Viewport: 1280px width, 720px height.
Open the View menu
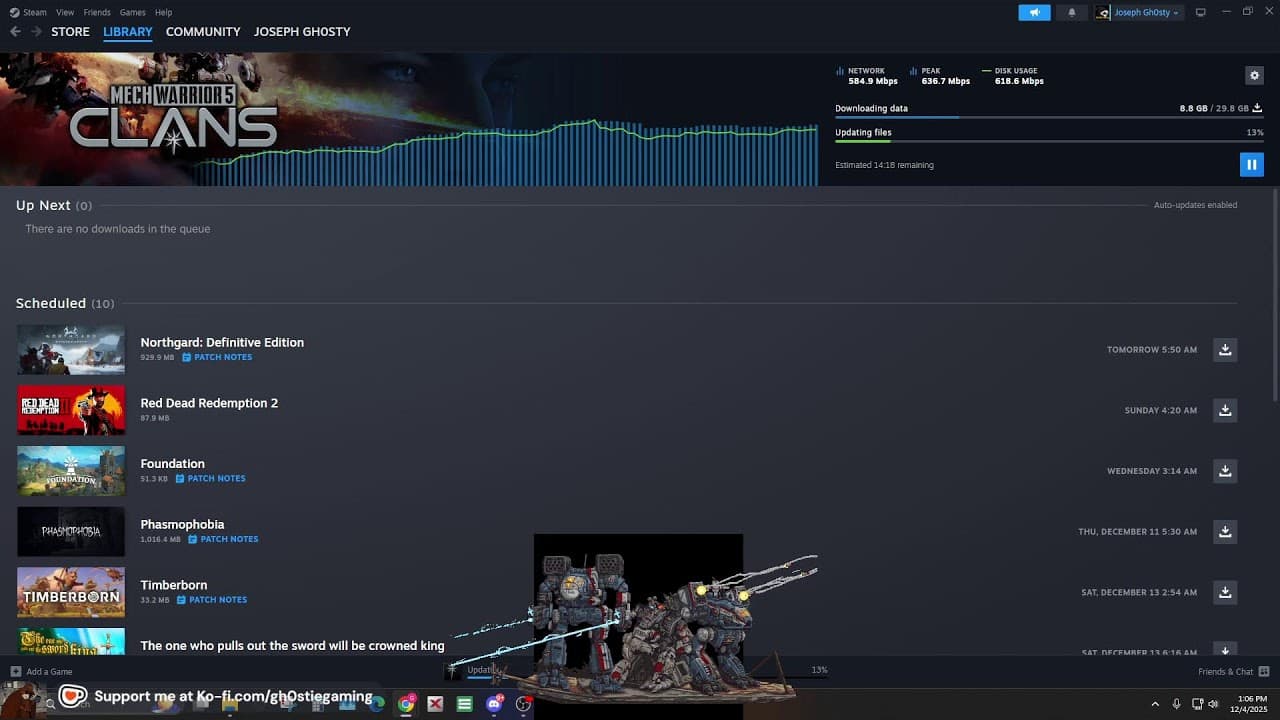tap(65, 12)
